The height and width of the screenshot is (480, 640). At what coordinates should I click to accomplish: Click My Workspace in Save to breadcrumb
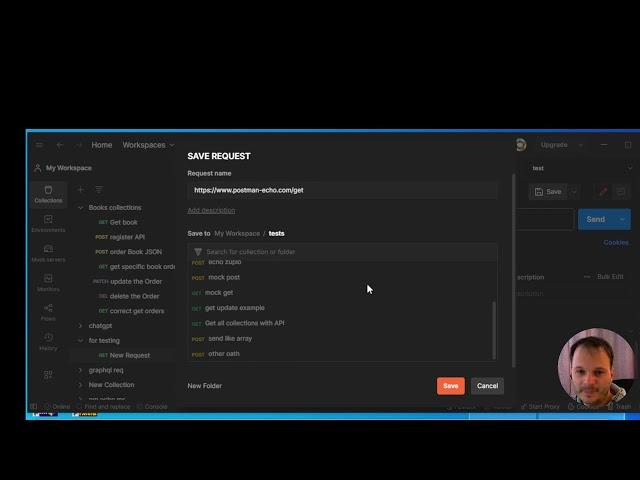click(237, 233)
